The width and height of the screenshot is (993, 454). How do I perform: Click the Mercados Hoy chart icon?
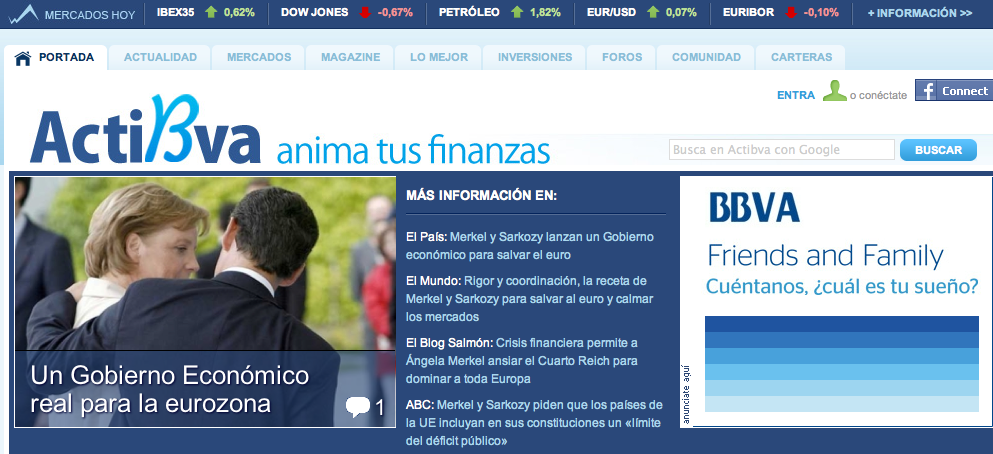[x=23, y=14]
